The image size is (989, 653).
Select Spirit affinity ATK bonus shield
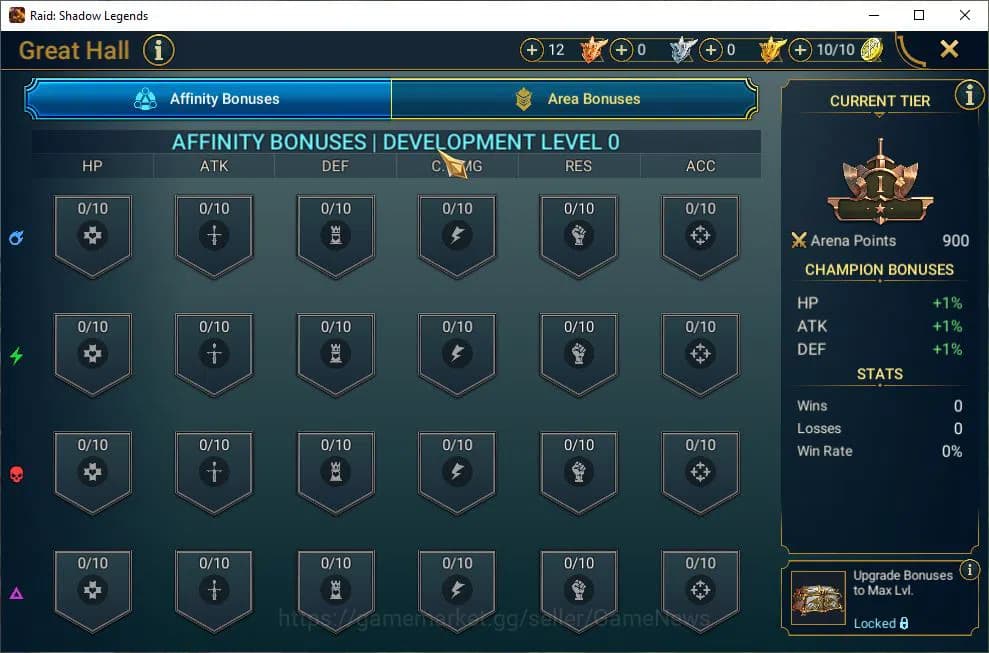[214, 354]
